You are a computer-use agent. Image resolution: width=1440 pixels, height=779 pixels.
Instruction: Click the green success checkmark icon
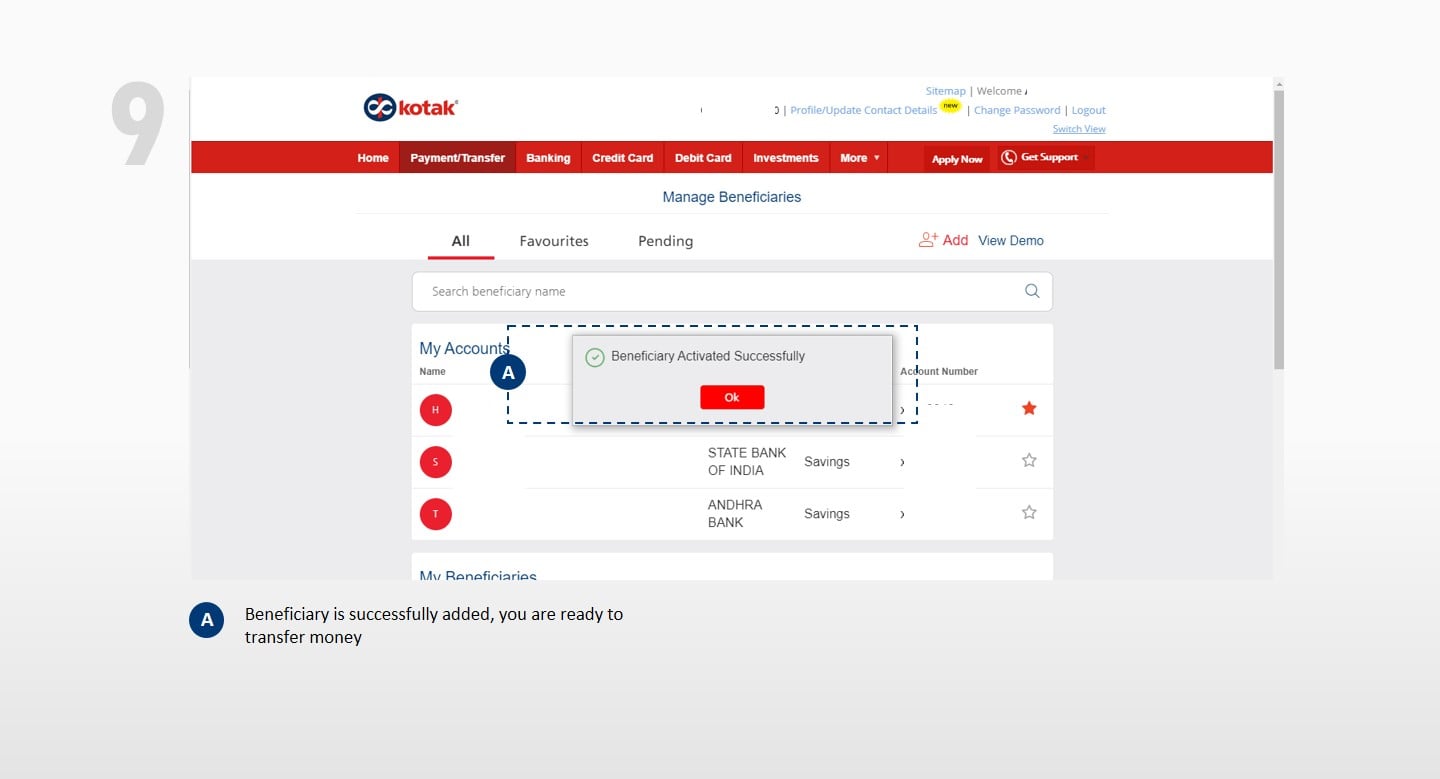pos(594,357)
